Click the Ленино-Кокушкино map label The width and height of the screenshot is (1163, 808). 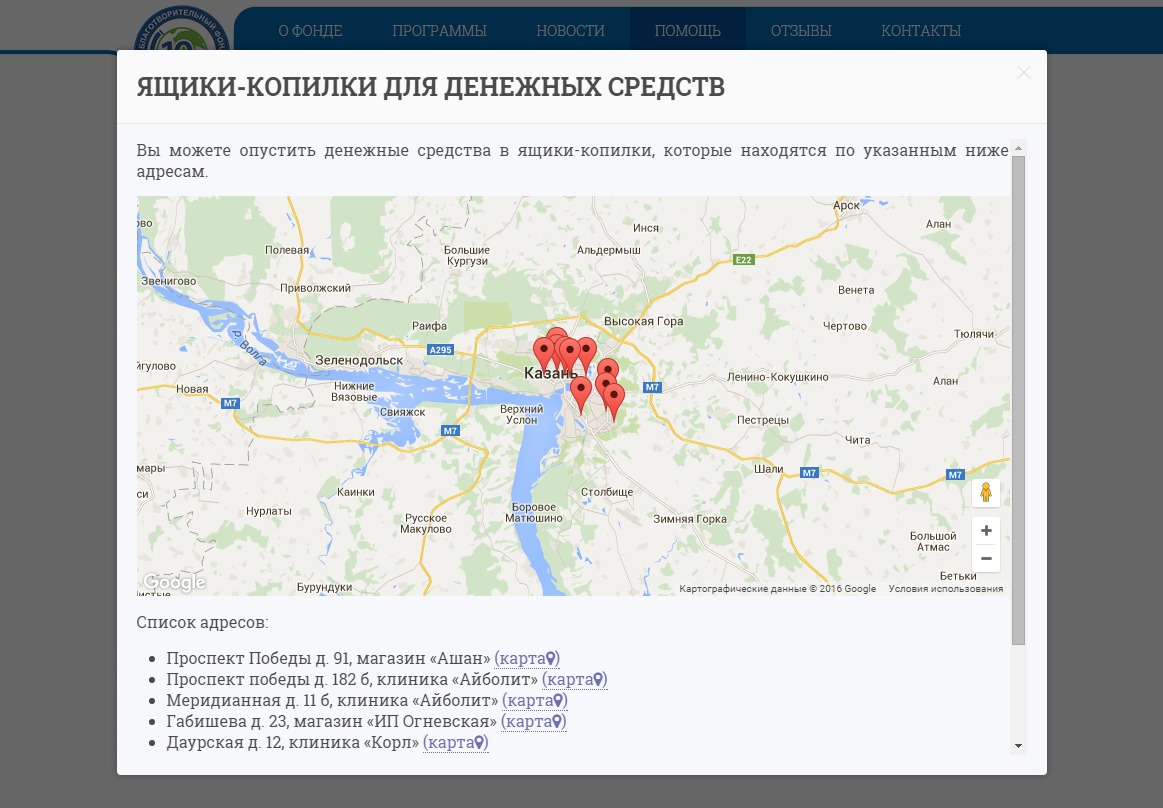click(777, 377)
